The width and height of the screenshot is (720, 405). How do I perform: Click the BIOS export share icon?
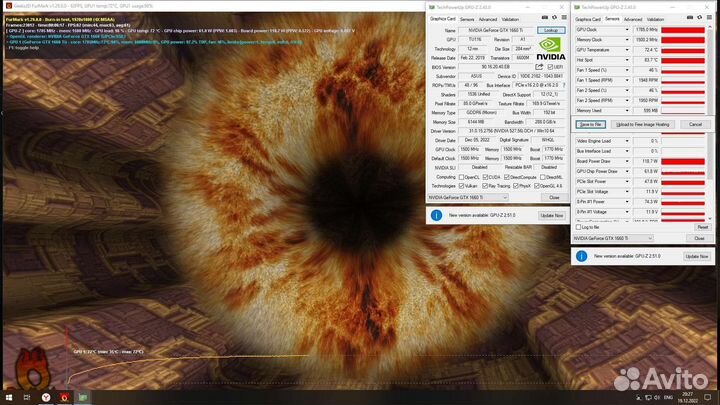tap(539, 67)
